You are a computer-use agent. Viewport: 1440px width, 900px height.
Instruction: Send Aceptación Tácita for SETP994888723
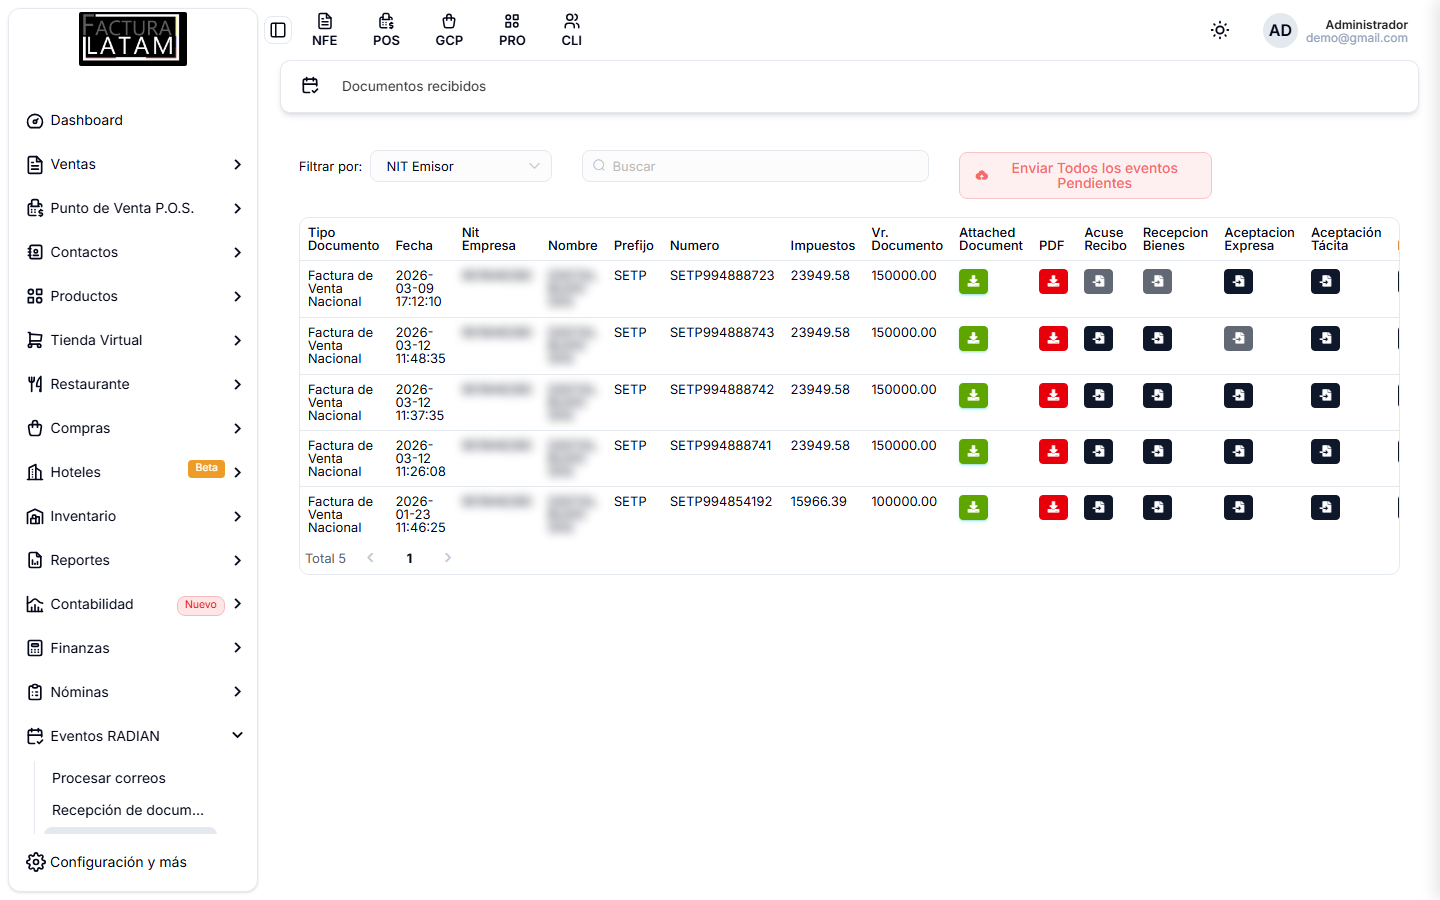tap(1325, 282)
